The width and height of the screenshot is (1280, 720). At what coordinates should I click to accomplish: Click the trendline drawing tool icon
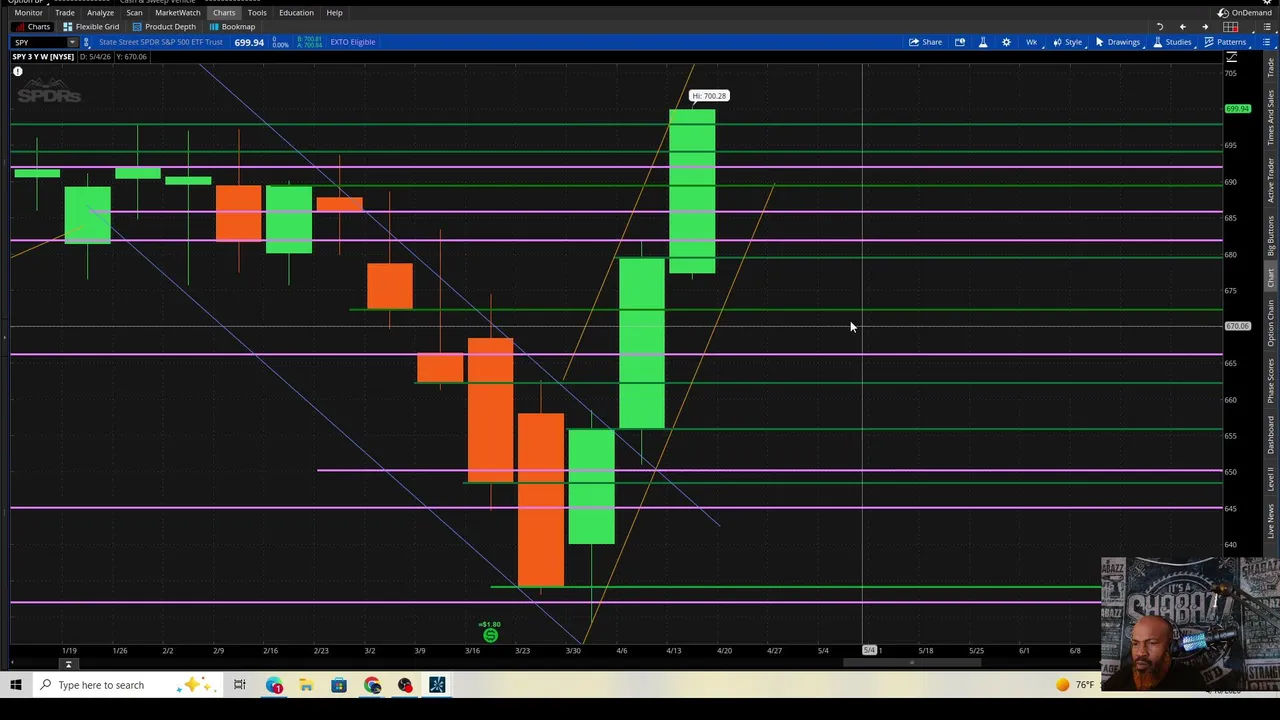1231,57
